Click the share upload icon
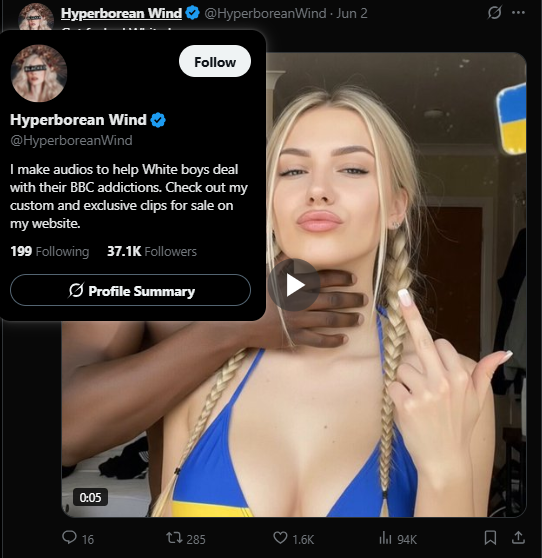Screen dimensions: 542x558 point(518,538)
